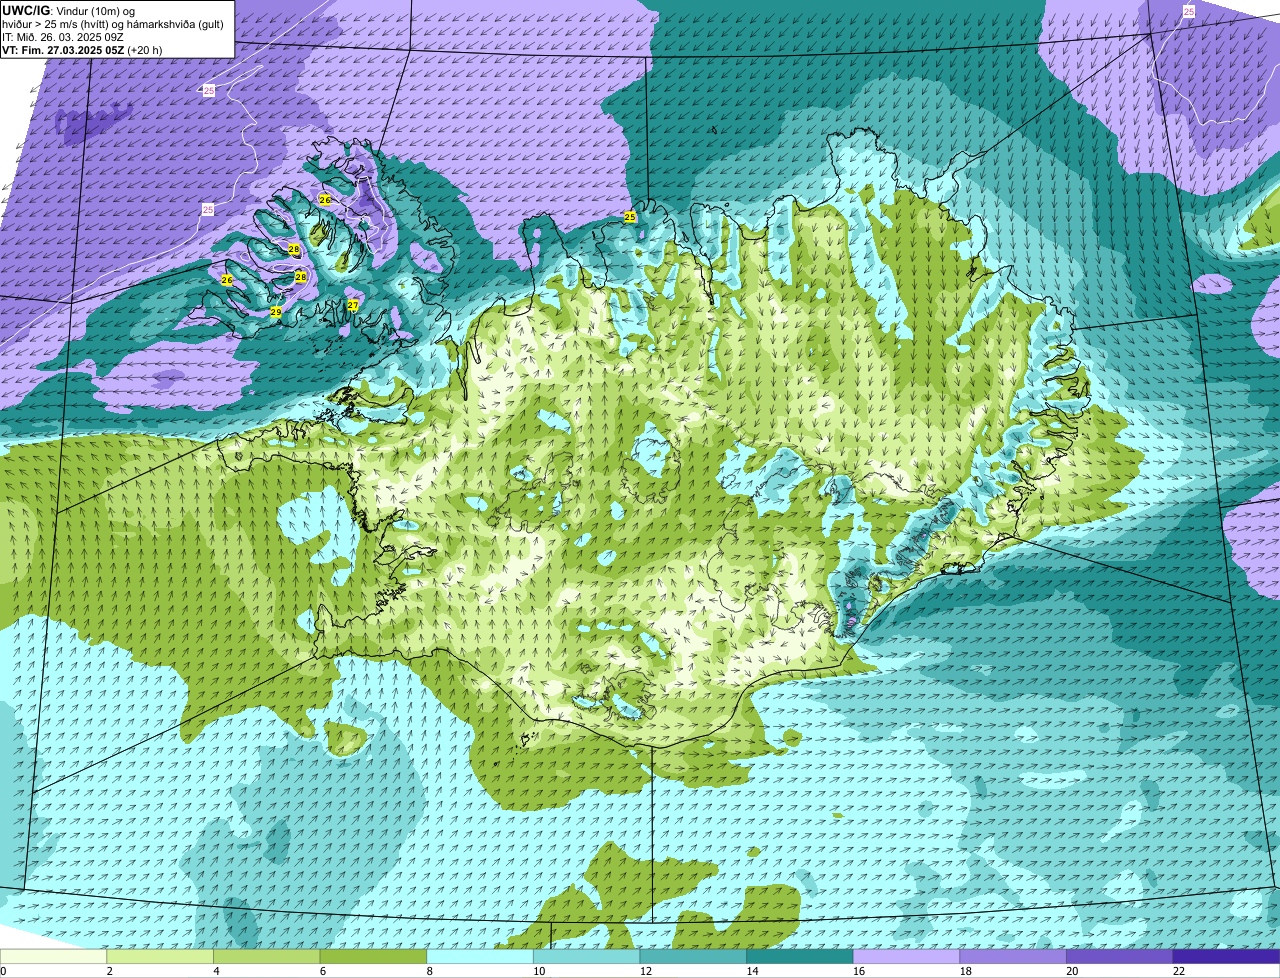Select the 6–8 m/s olive legend swatch

(373, 956)
